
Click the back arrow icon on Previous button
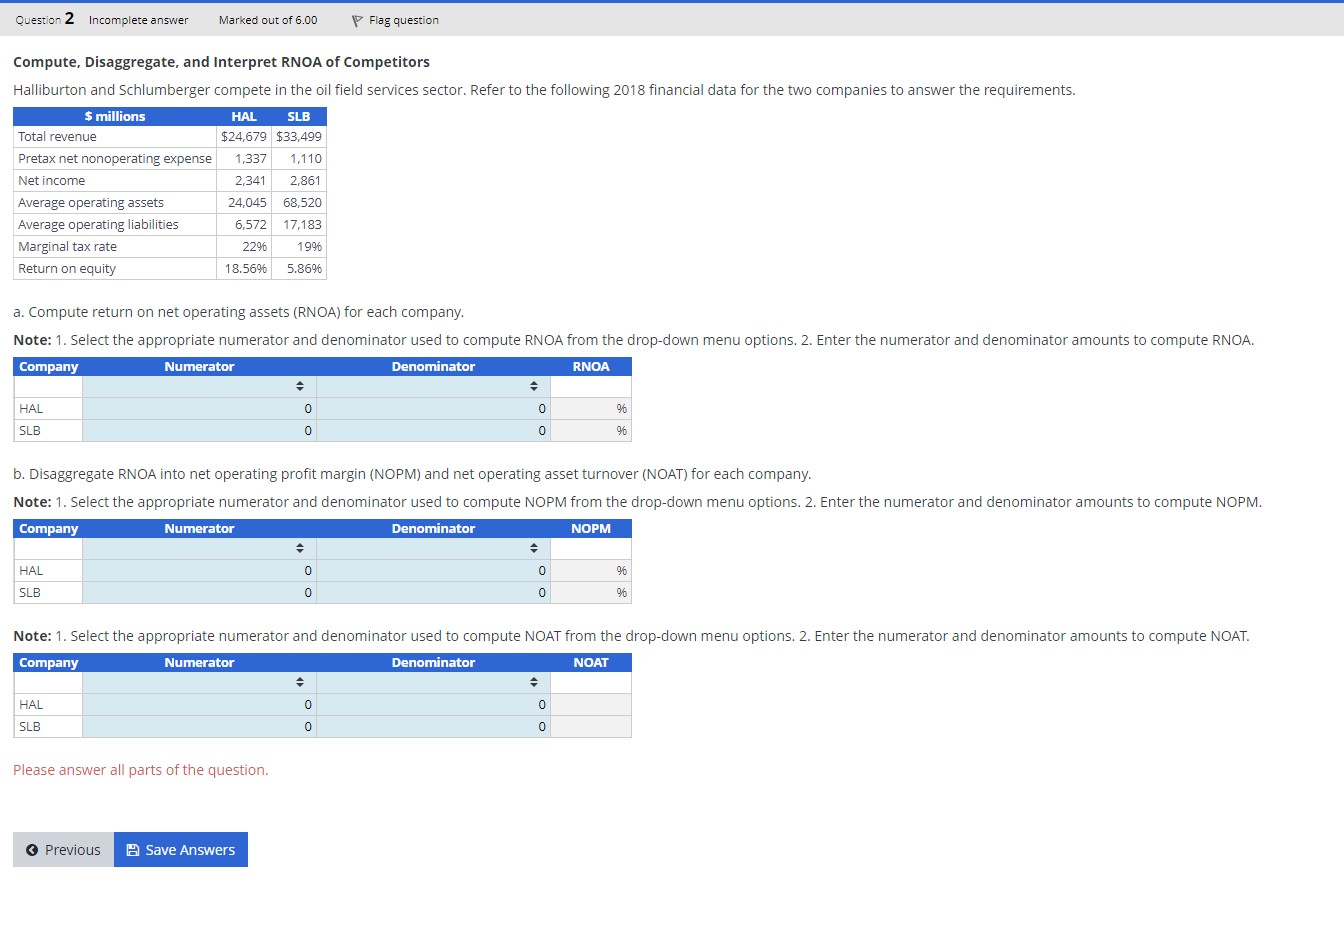pos(33,849)
